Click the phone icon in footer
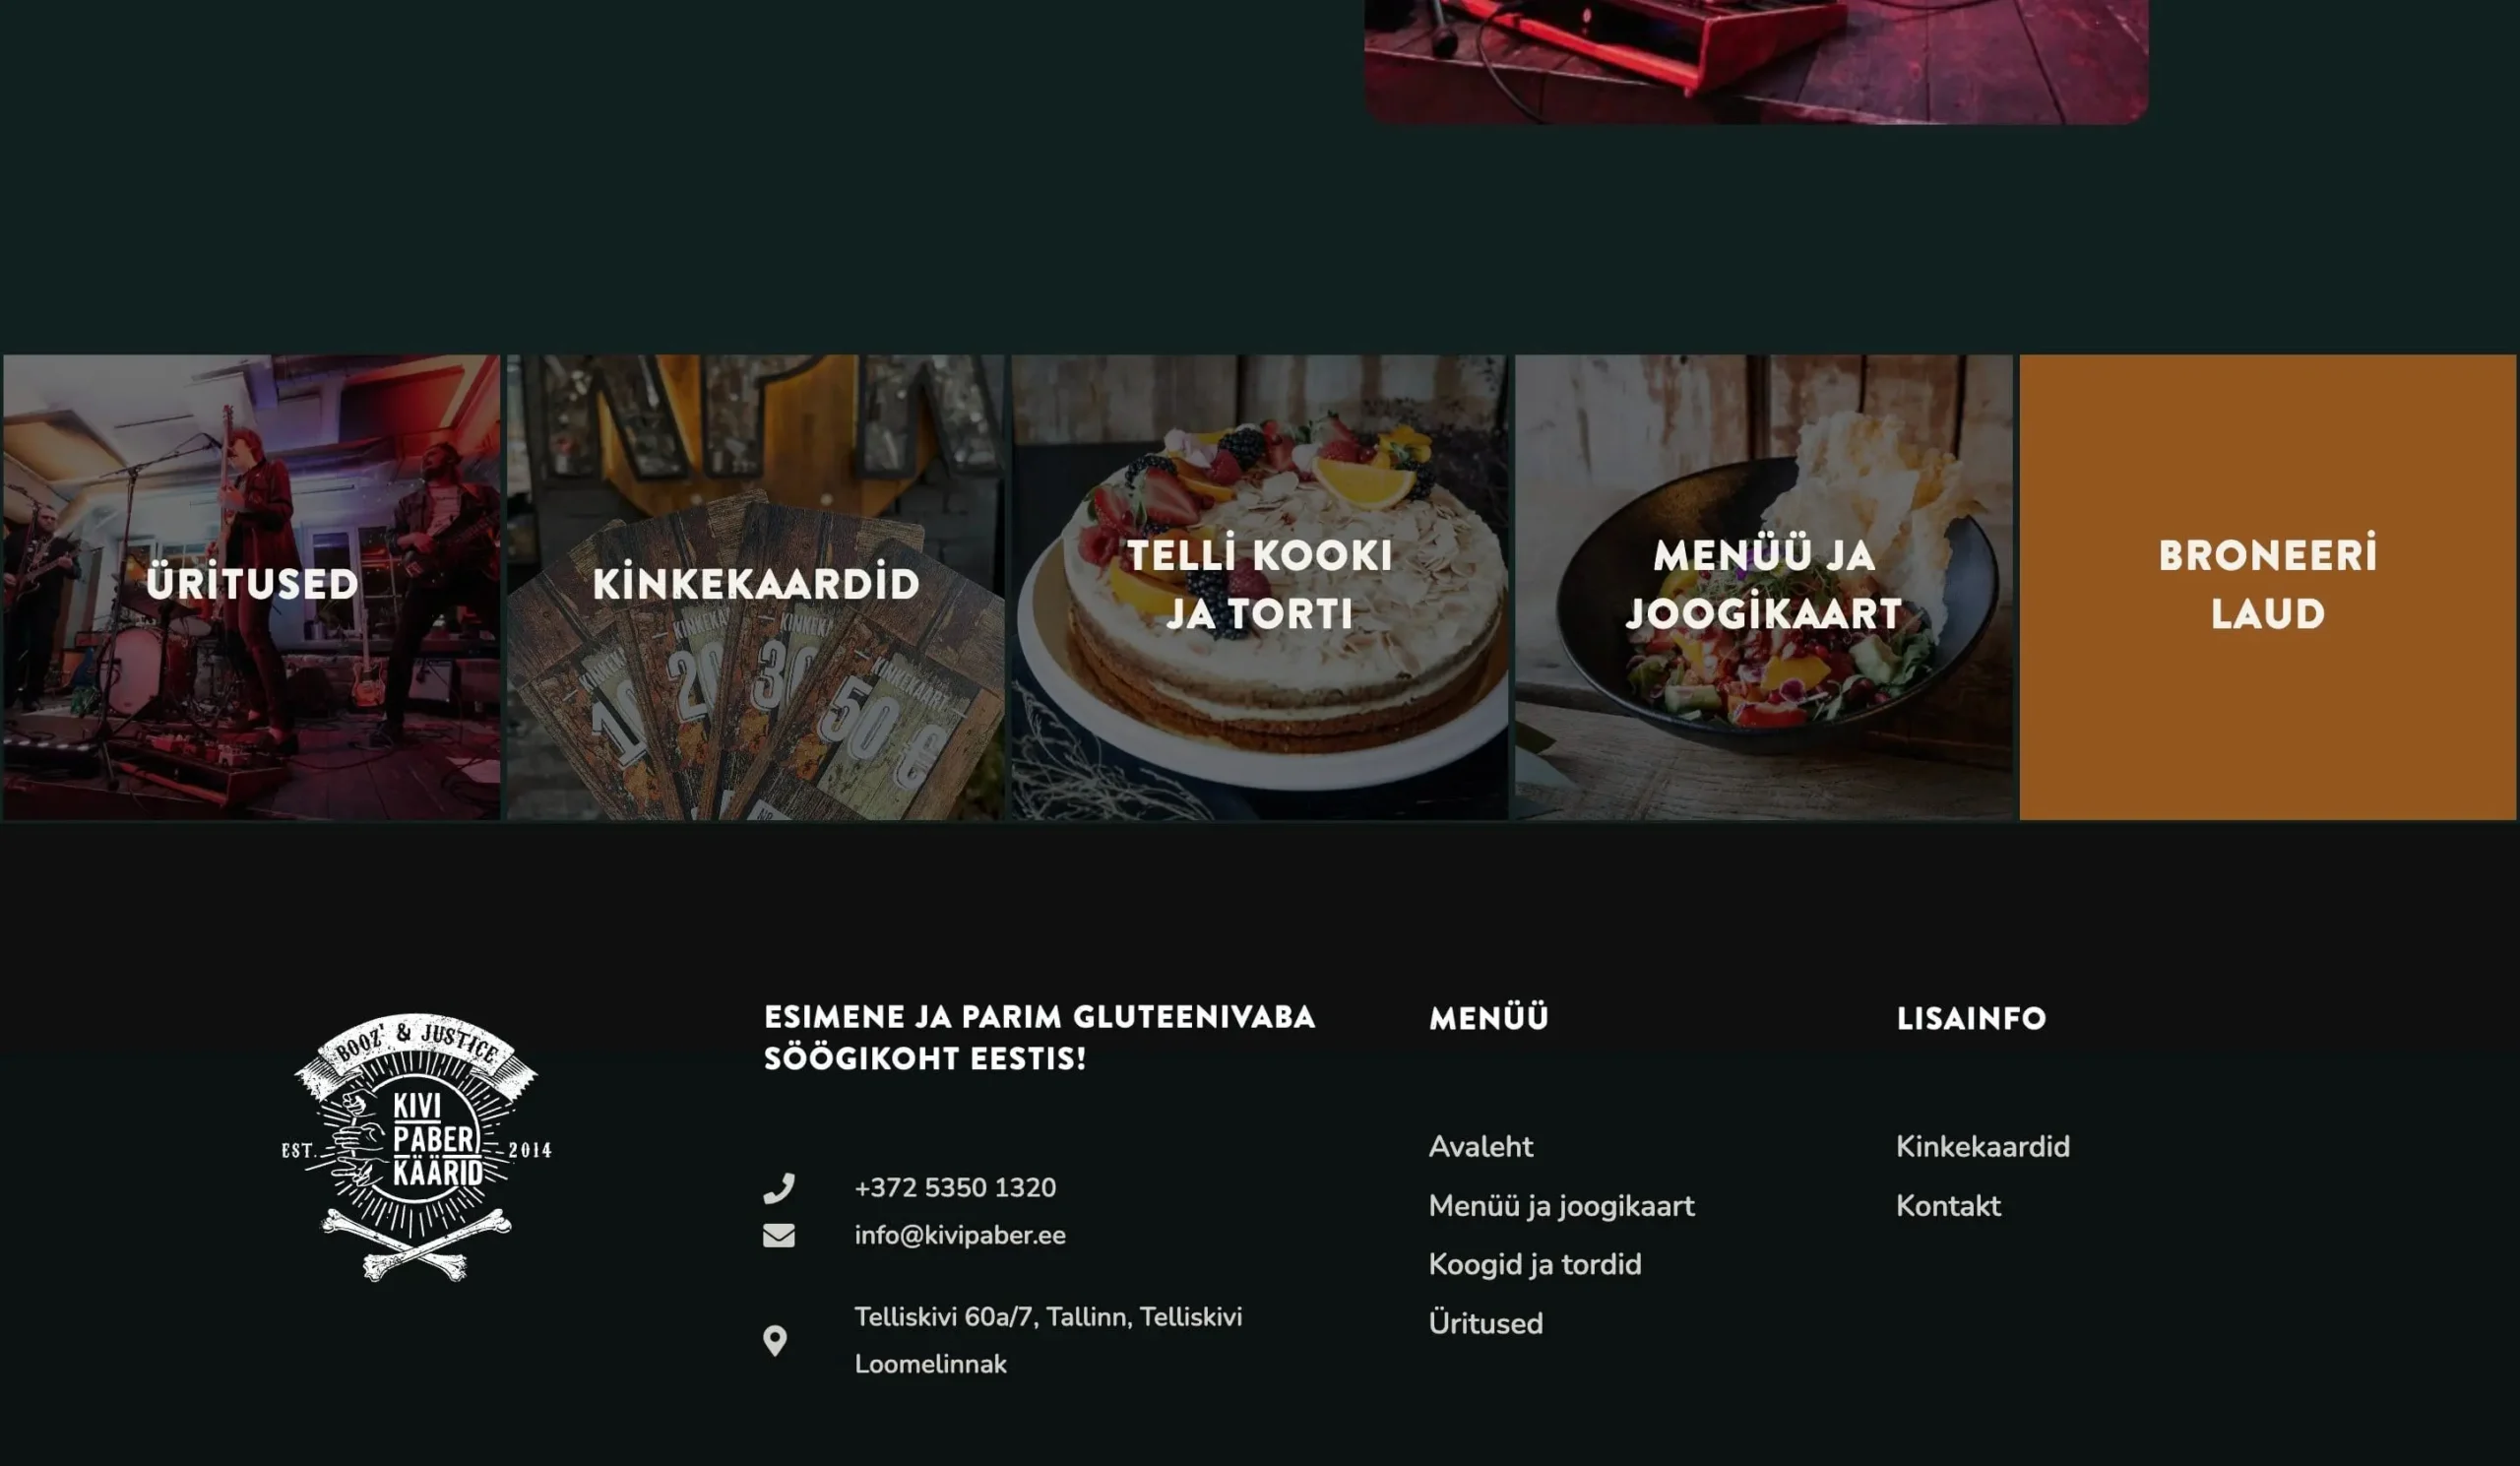The height and width of the screenshot is (1466, 2520). tap(779, 1188)
